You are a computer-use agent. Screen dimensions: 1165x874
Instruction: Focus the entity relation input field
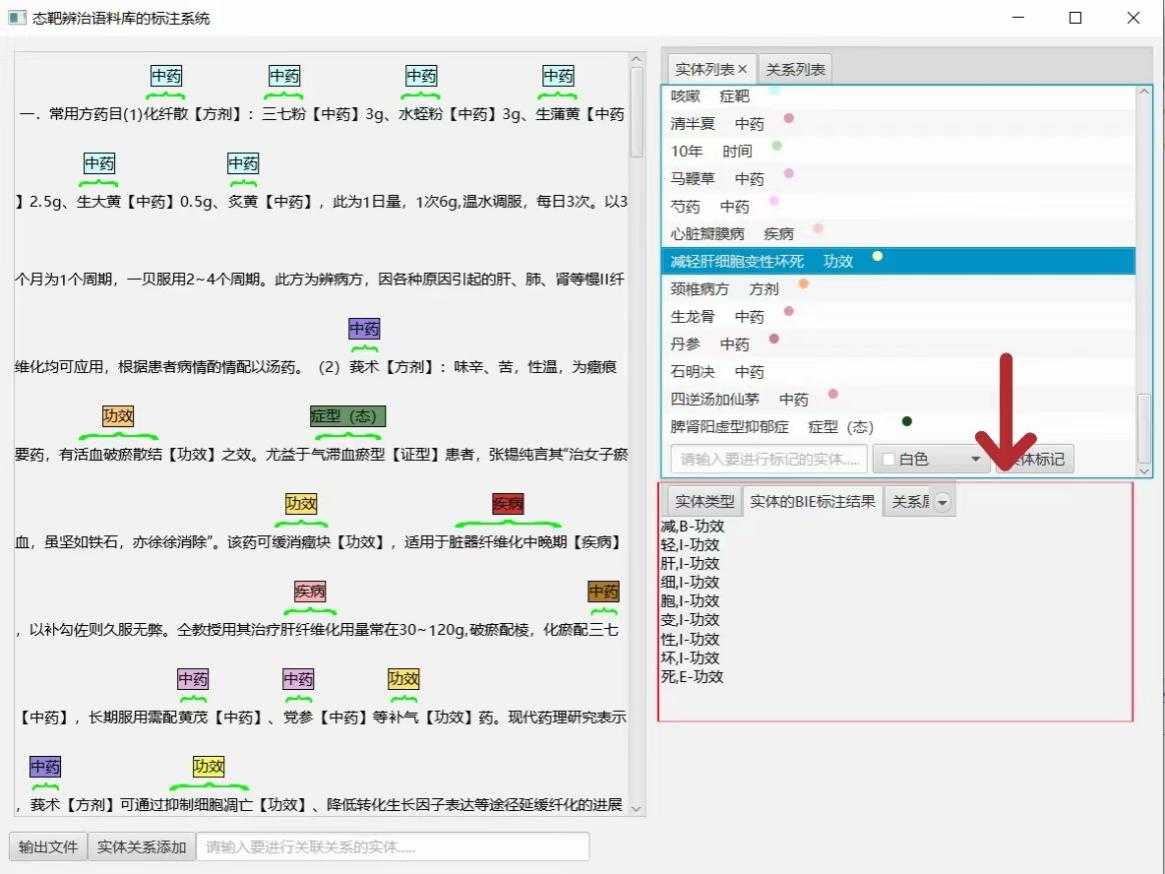click(392, 847)
